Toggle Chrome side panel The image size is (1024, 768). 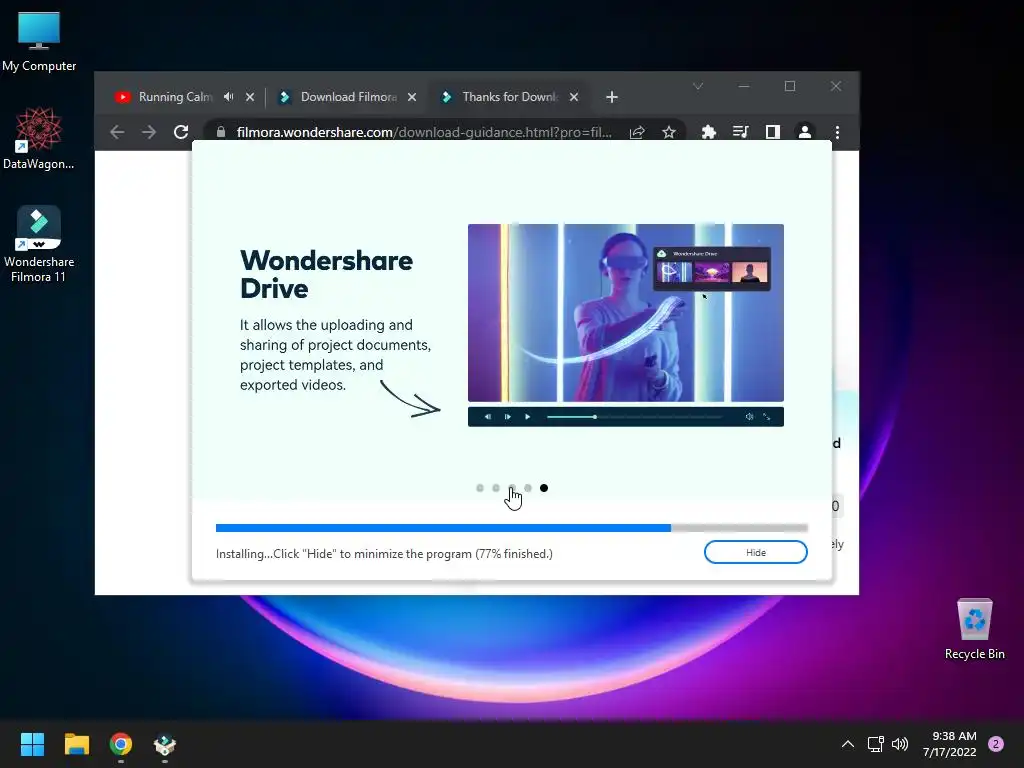tap(773, 133)
